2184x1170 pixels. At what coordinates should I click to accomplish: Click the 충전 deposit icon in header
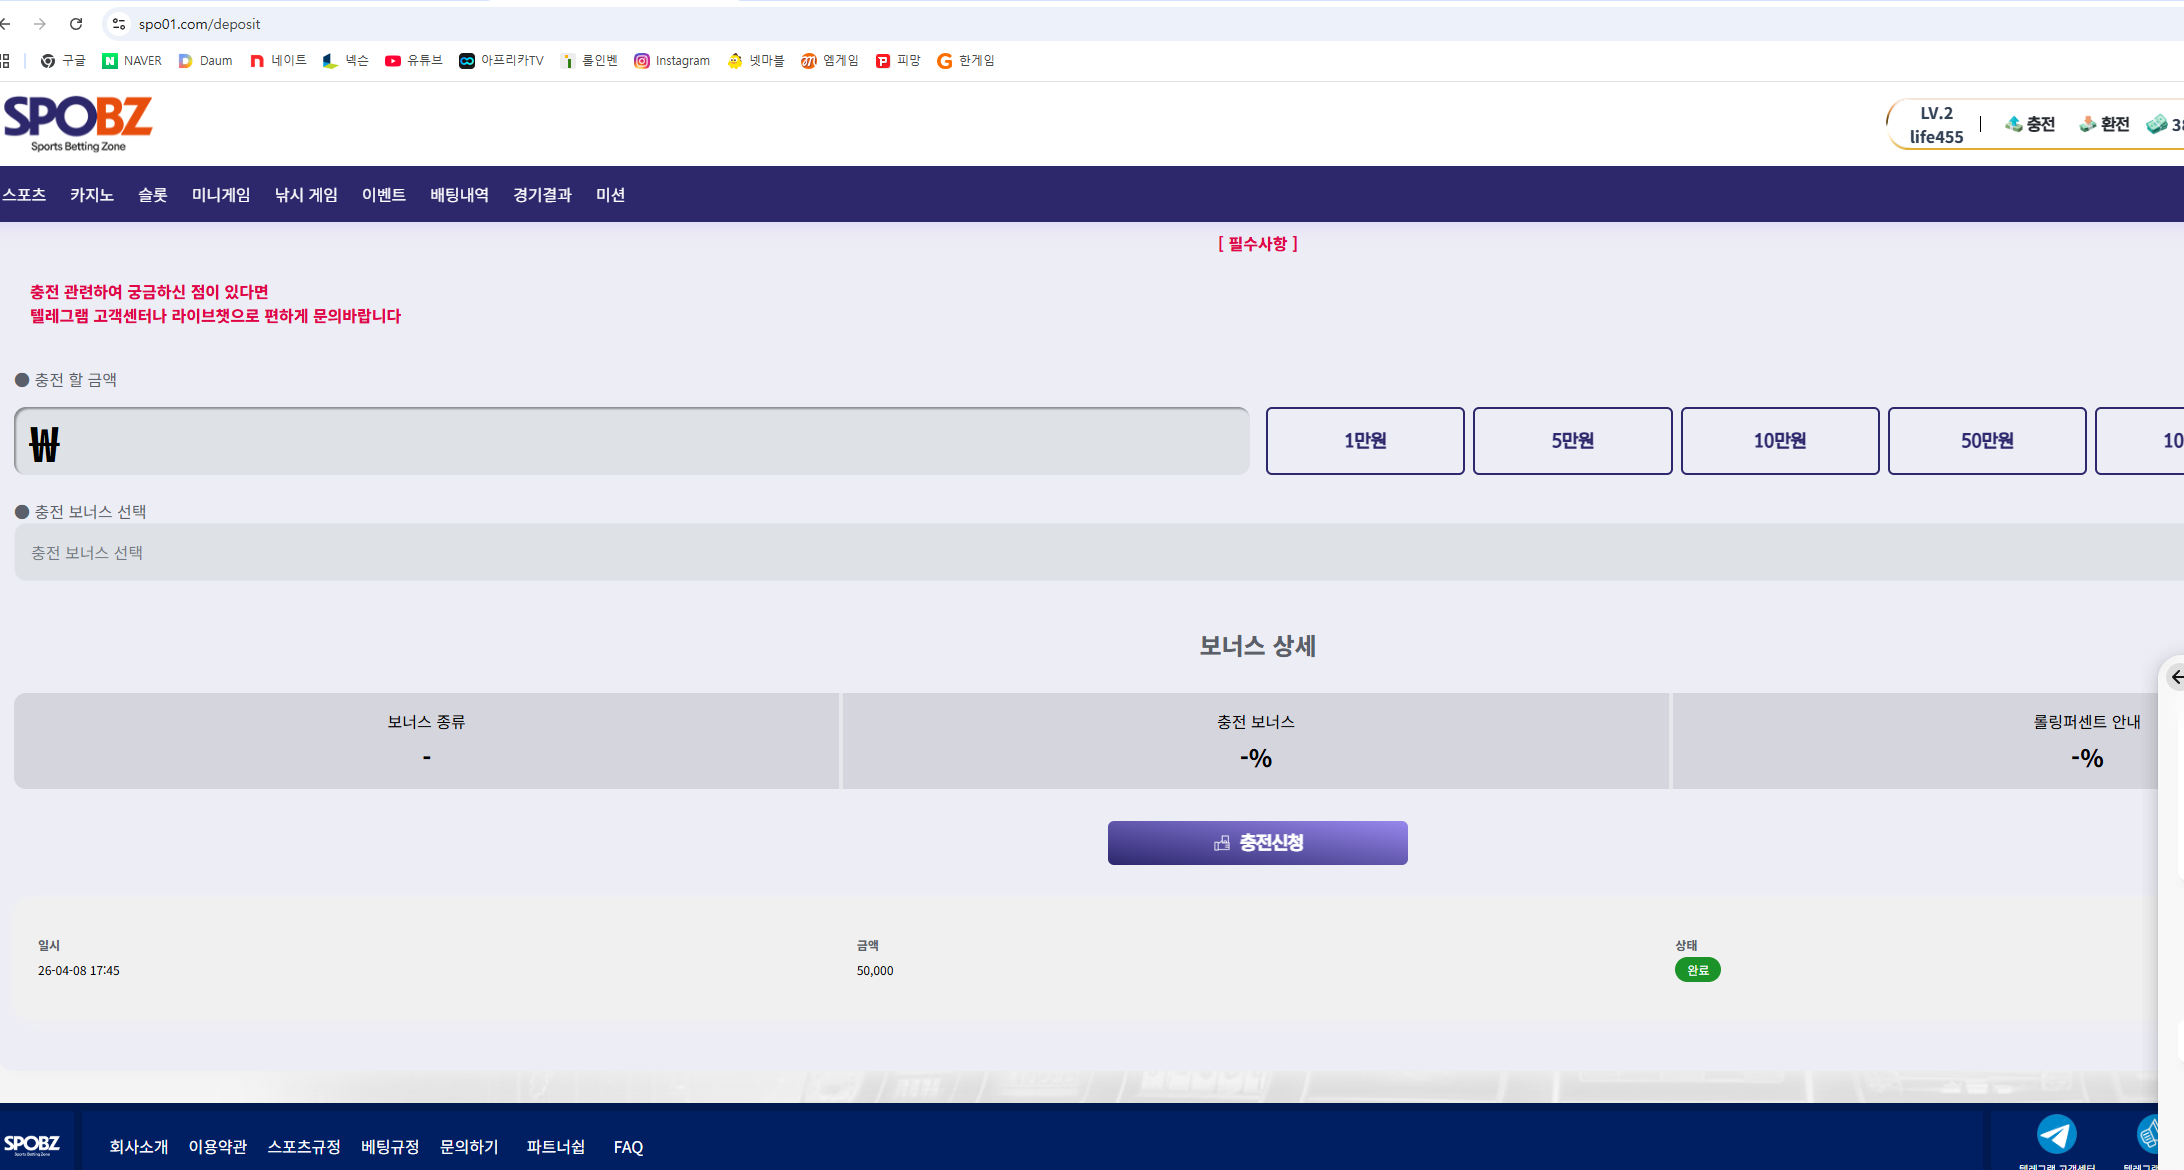click(2013, 124)
